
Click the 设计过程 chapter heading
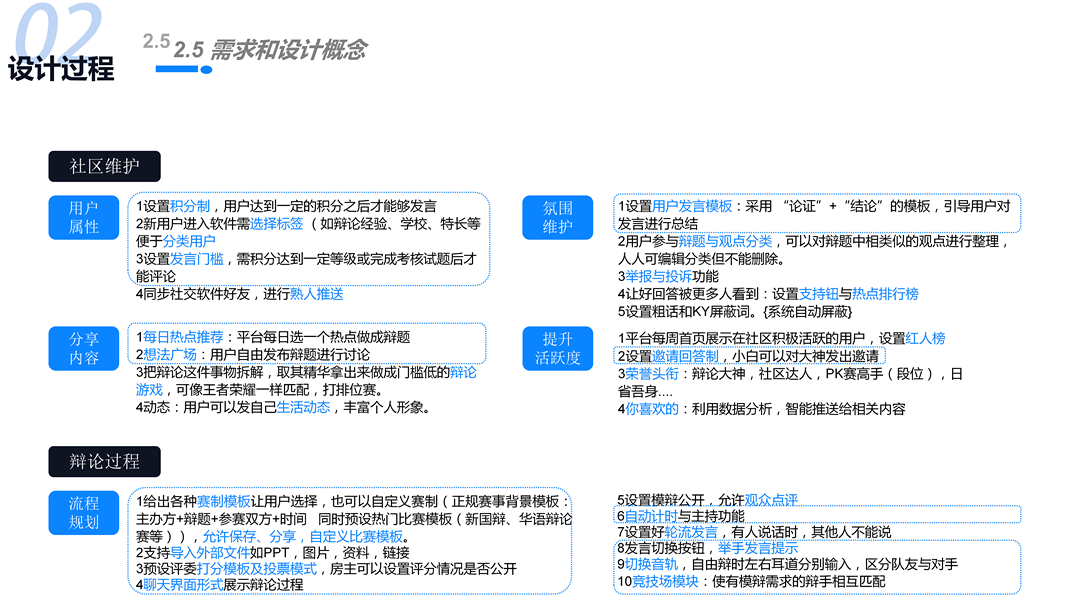[61, 68]
